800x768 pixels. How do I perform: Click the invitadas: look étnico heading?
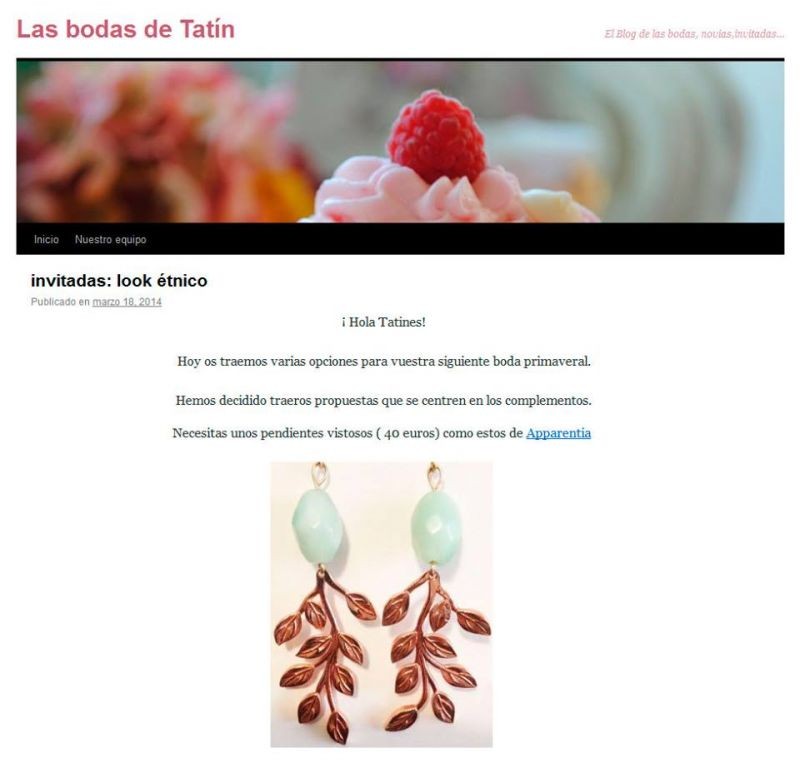pyautogui.click(x=119, y=281)
